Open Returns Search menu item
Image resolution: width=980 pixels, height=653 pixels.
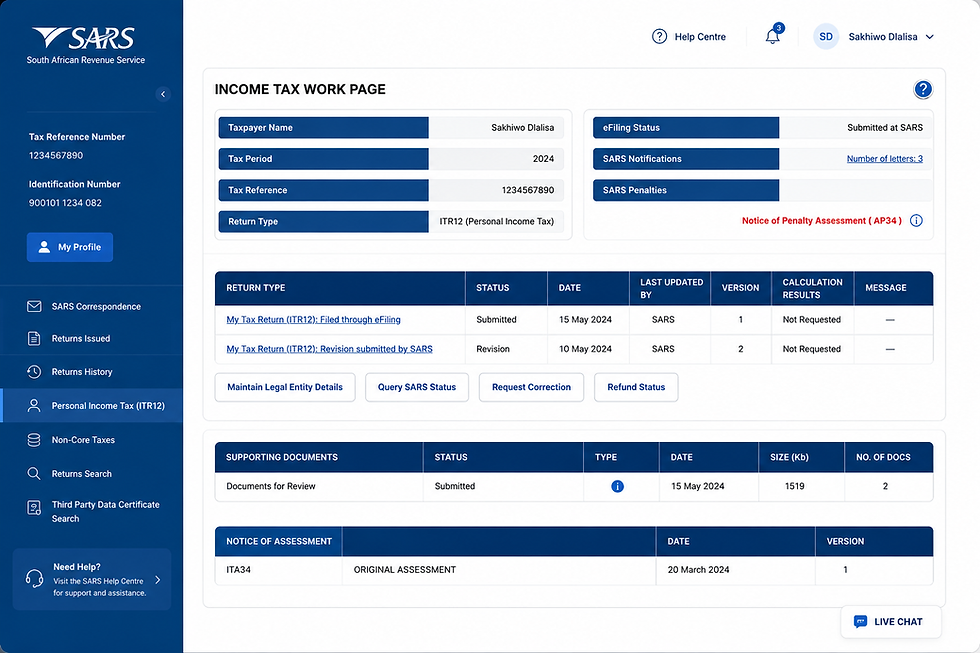pos(92,474)
